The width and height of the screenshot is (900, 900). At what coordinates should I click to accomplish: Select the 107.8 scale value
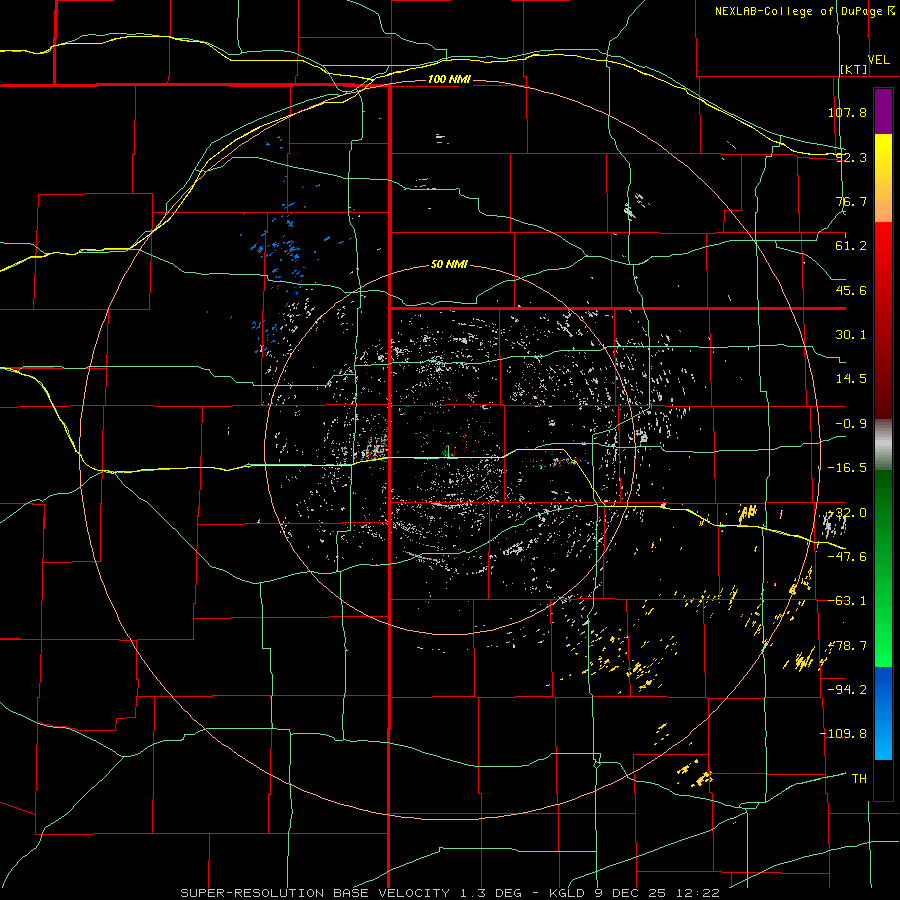point(847,112)
